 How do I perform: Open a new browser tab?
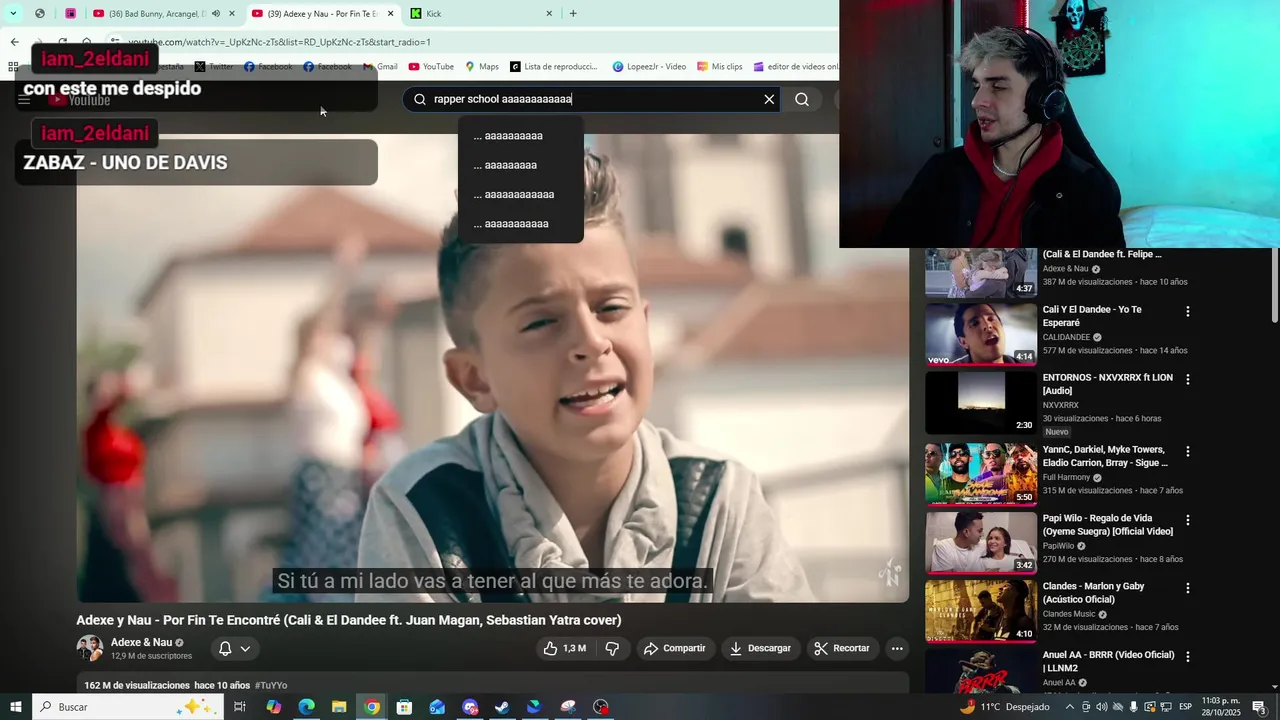(x=573, y=14)
